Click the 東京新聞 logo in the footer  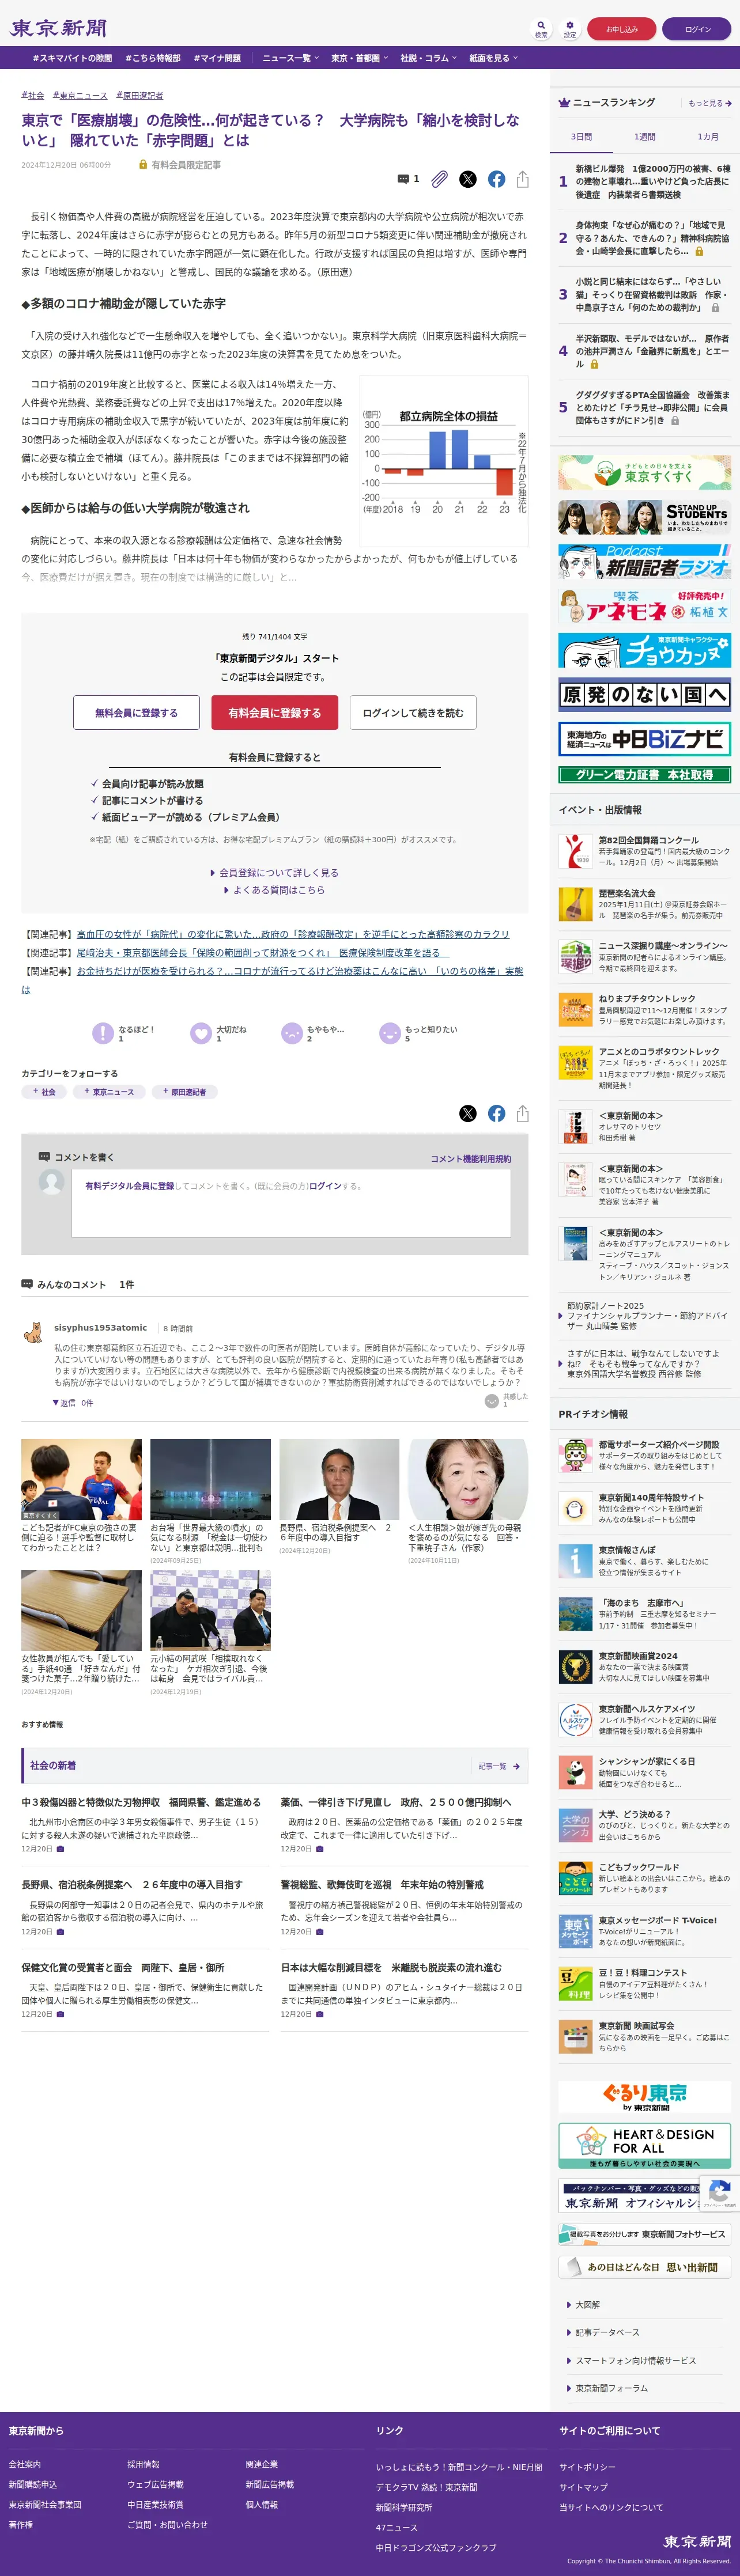click(696, 2541)
